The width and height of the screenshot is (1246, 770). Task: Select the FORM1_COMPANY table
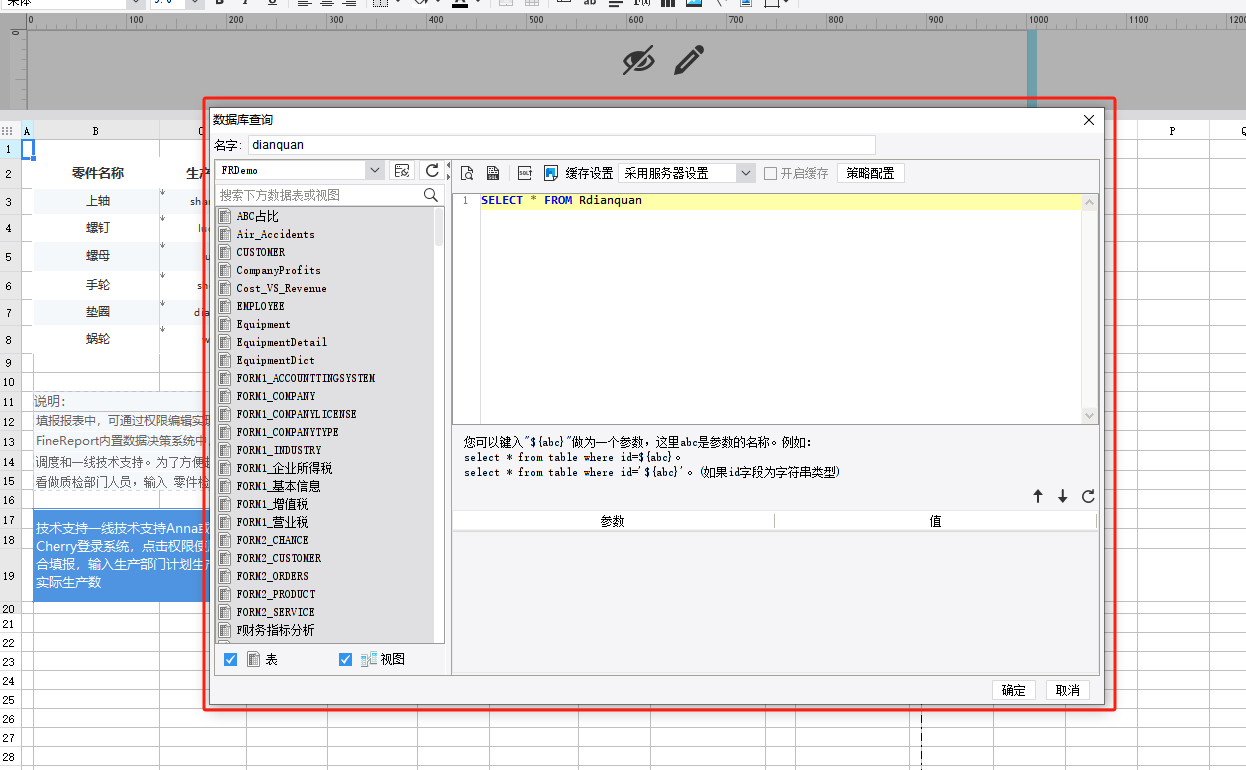pos(276,396)
